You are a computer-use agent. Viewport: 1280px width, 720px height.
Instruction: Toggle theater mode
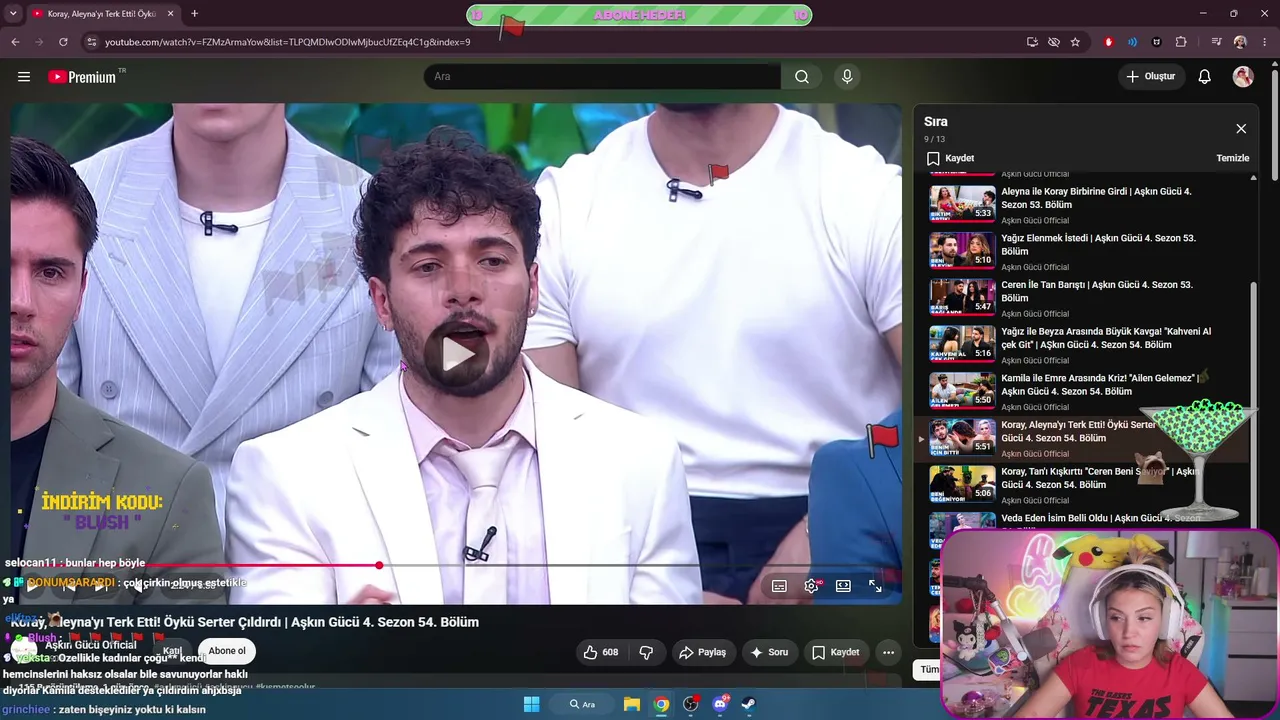coord(843,586)
